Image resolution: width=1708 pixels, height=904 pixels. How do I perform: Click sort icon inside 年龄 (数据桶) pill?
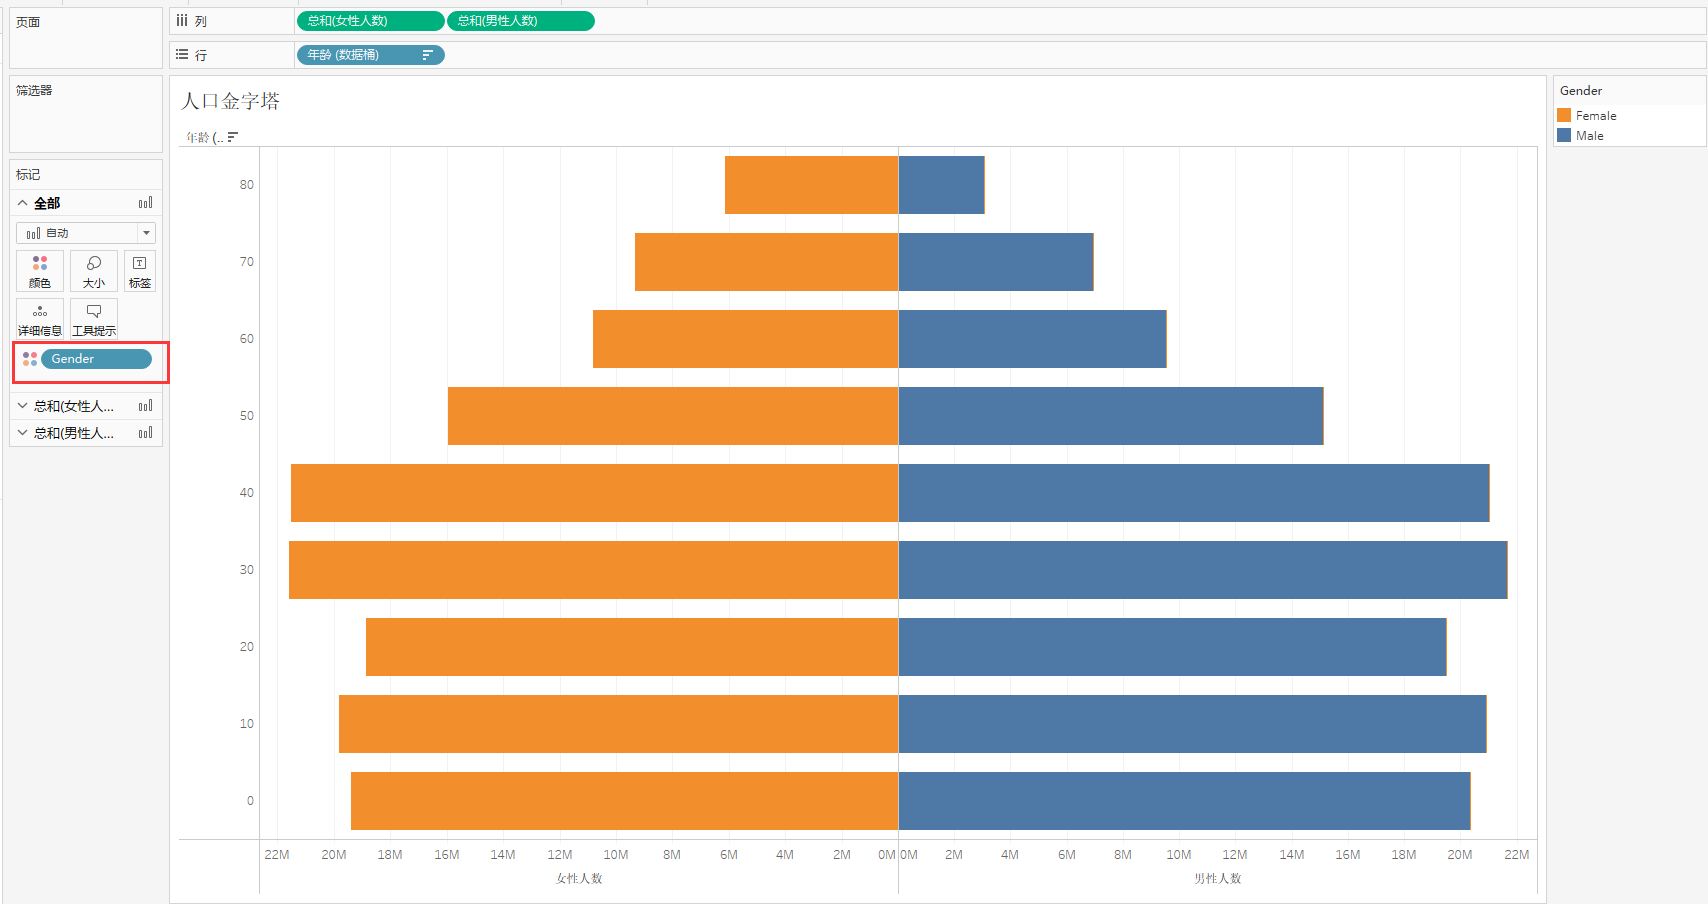click(x=427, y=55)
